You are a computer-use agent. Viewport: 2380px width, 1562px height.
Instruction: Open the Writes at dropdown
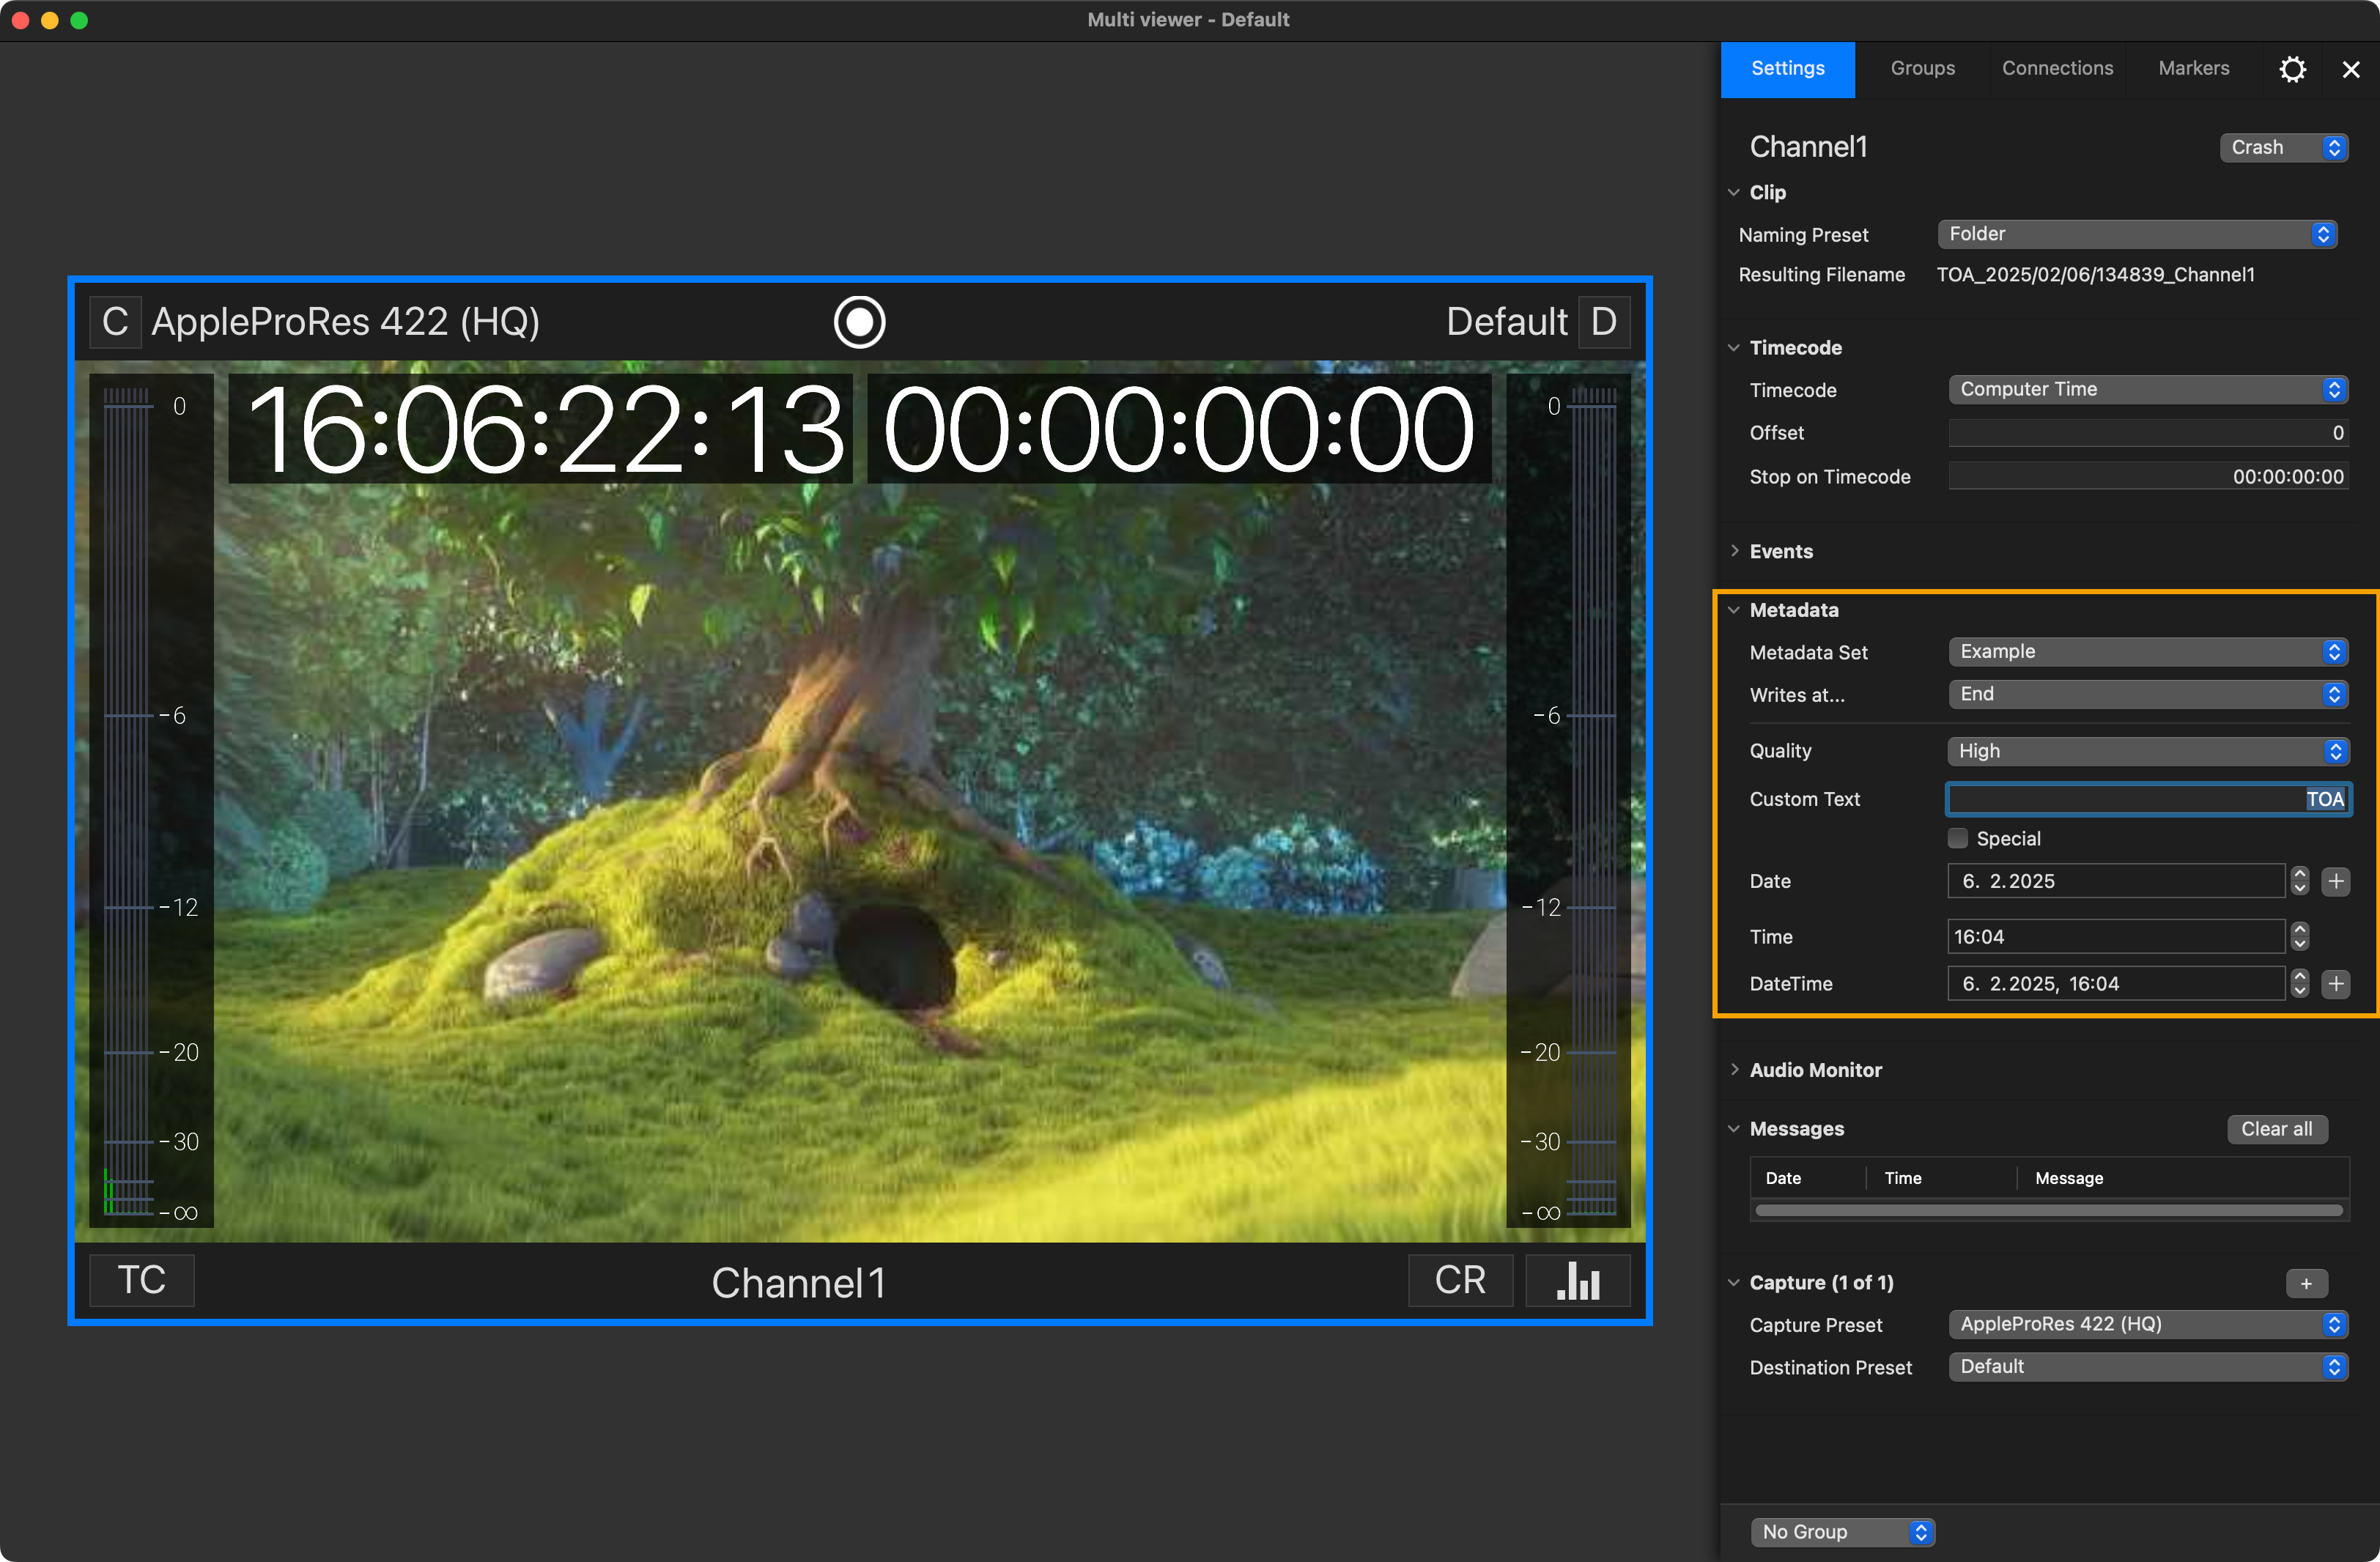point(2148,694)
